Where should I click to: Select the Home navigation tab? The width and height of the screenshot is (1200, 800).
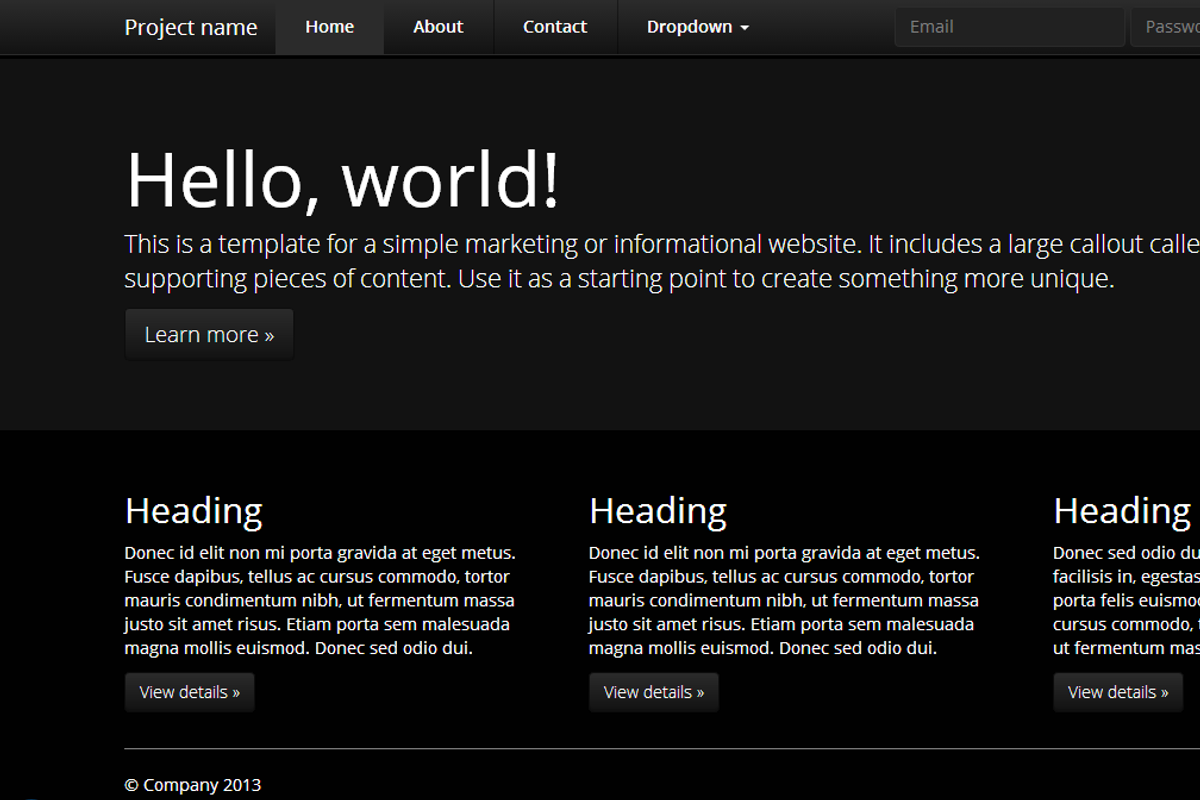click(x=329, y=27)
